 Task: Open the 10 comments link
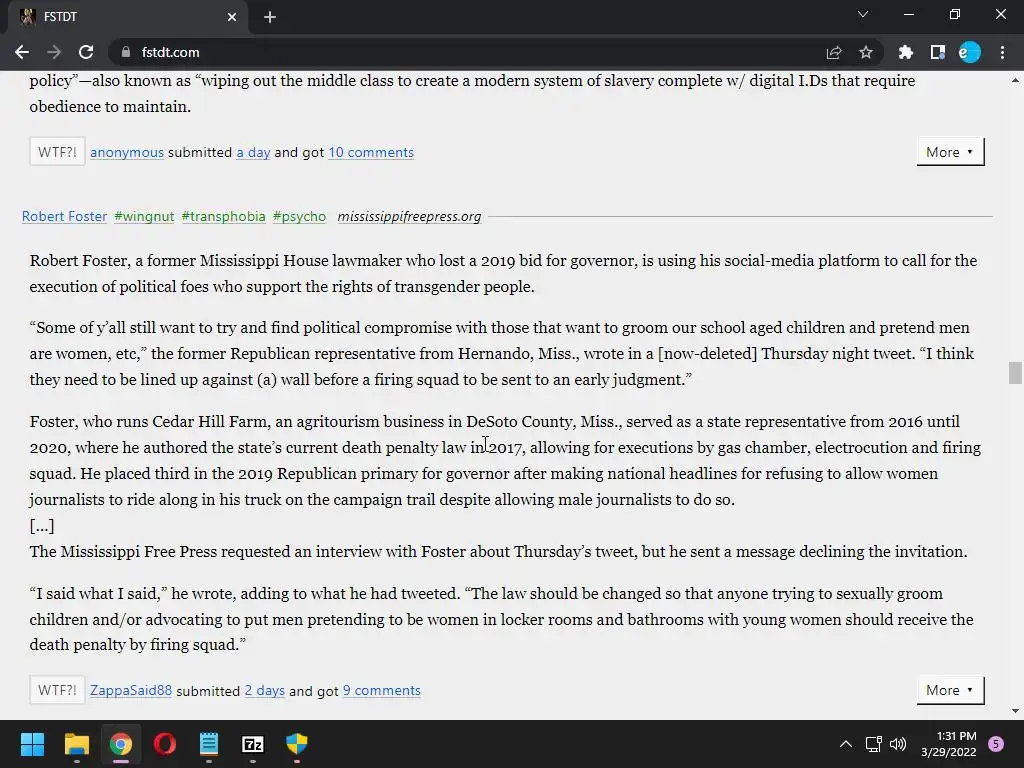pyautogui.click(x=371, y=152)
